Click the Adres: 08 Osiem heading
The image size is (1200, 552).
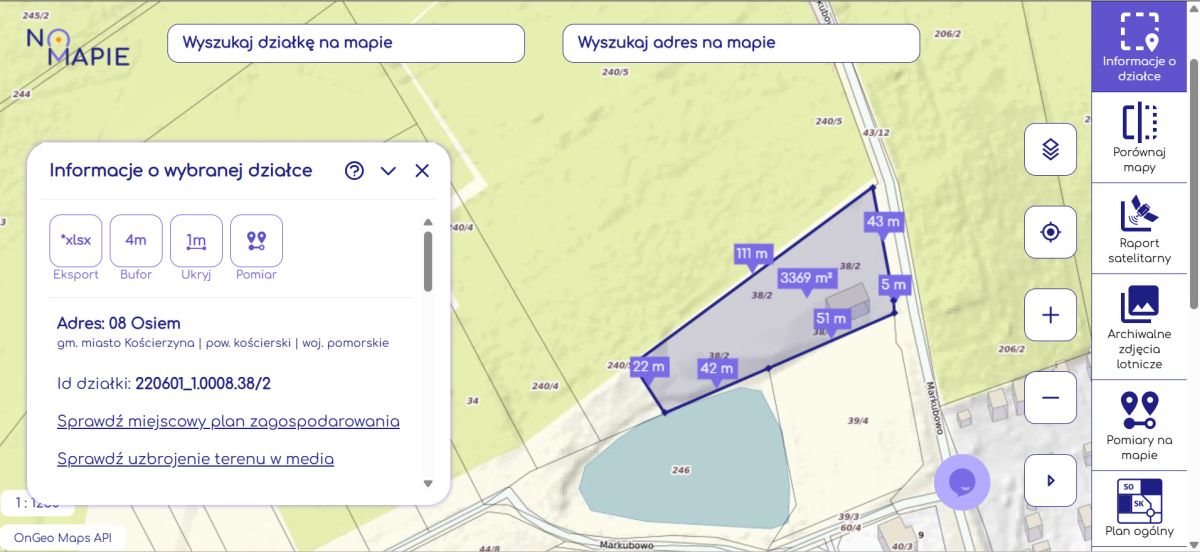tap(119, 323)
